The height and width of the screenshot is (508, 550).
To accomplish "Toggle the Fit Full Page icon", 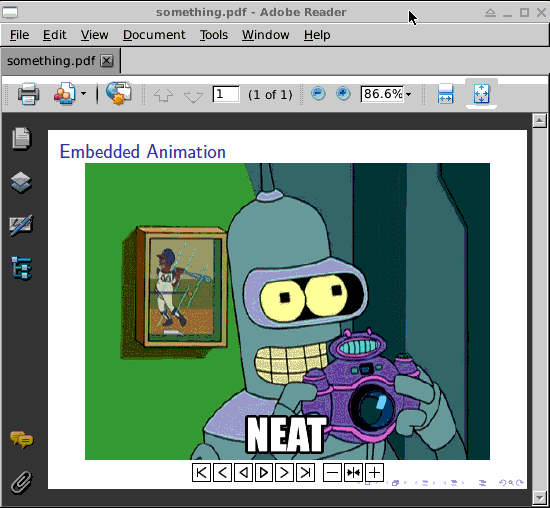I will [481, 94].
